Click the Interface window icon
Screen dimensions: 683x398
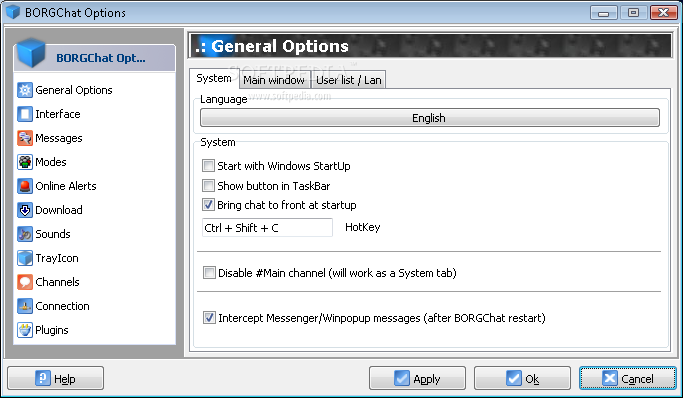tap(25, 114)
